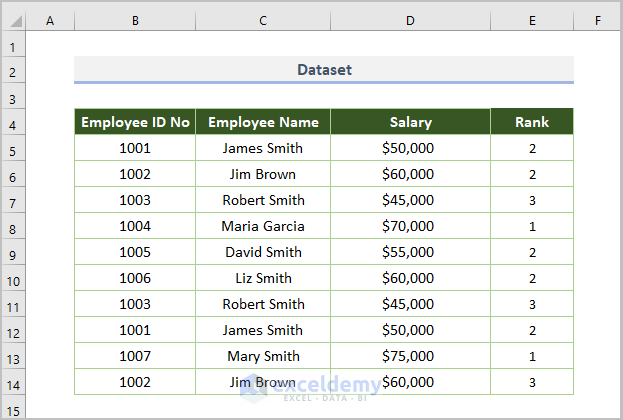Select row 9 header
This screenshot has width=623, height=420.
tap(14, 253)
